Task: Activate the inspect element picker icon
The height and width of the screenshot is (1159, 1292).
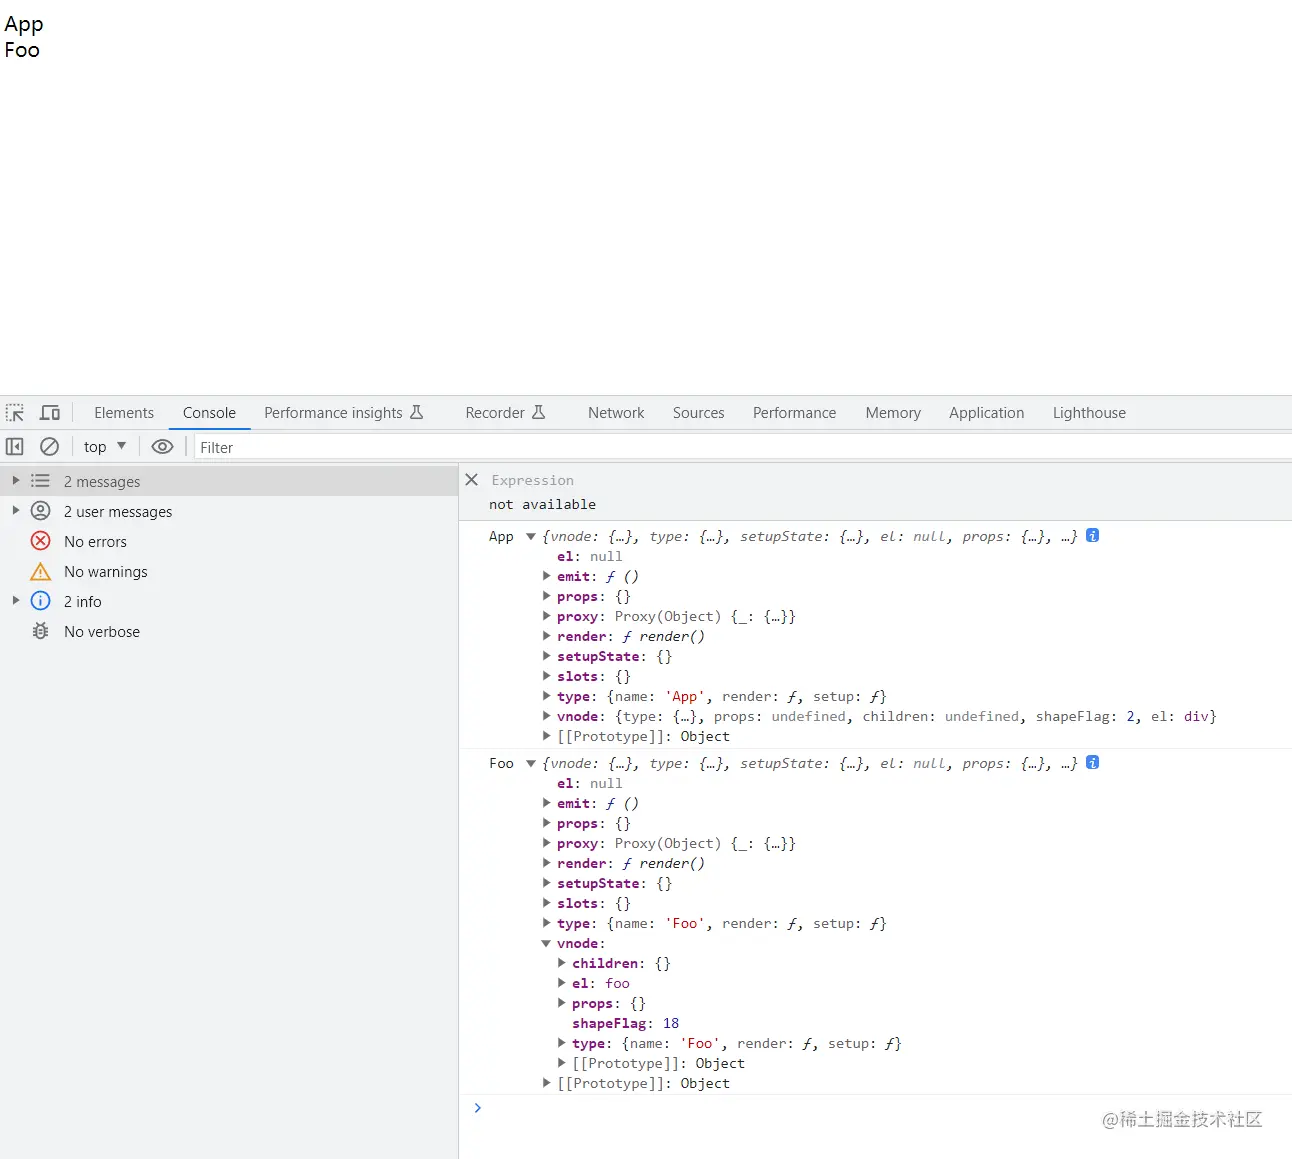Action: click(x=15, y=413)
